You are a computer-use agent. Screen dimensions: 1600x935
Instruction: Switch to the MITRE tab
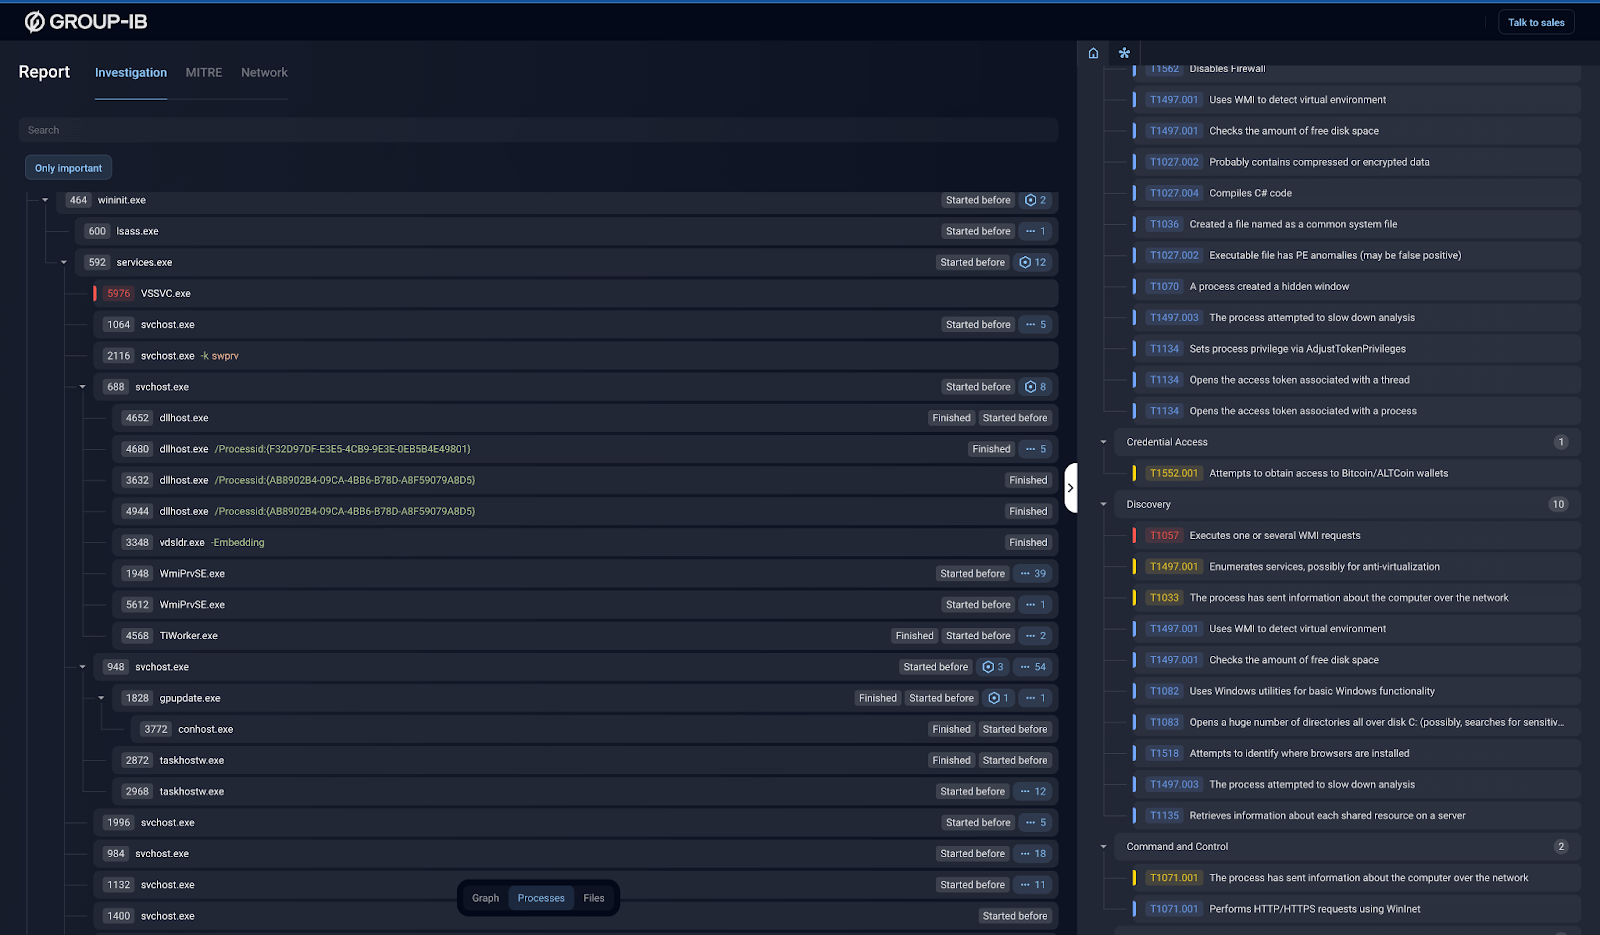[203, 72]
